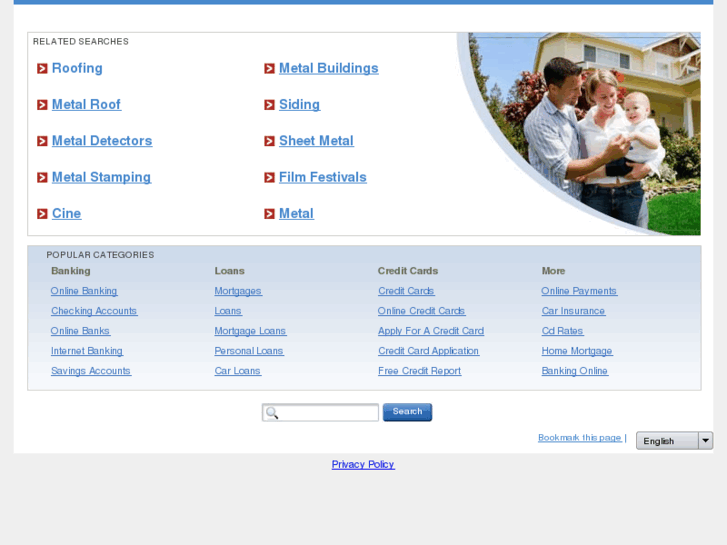Click the RELATED SEARCHES label
Image resolution: width=727 pixels, height=545 pixels.
tap(81, 41)
